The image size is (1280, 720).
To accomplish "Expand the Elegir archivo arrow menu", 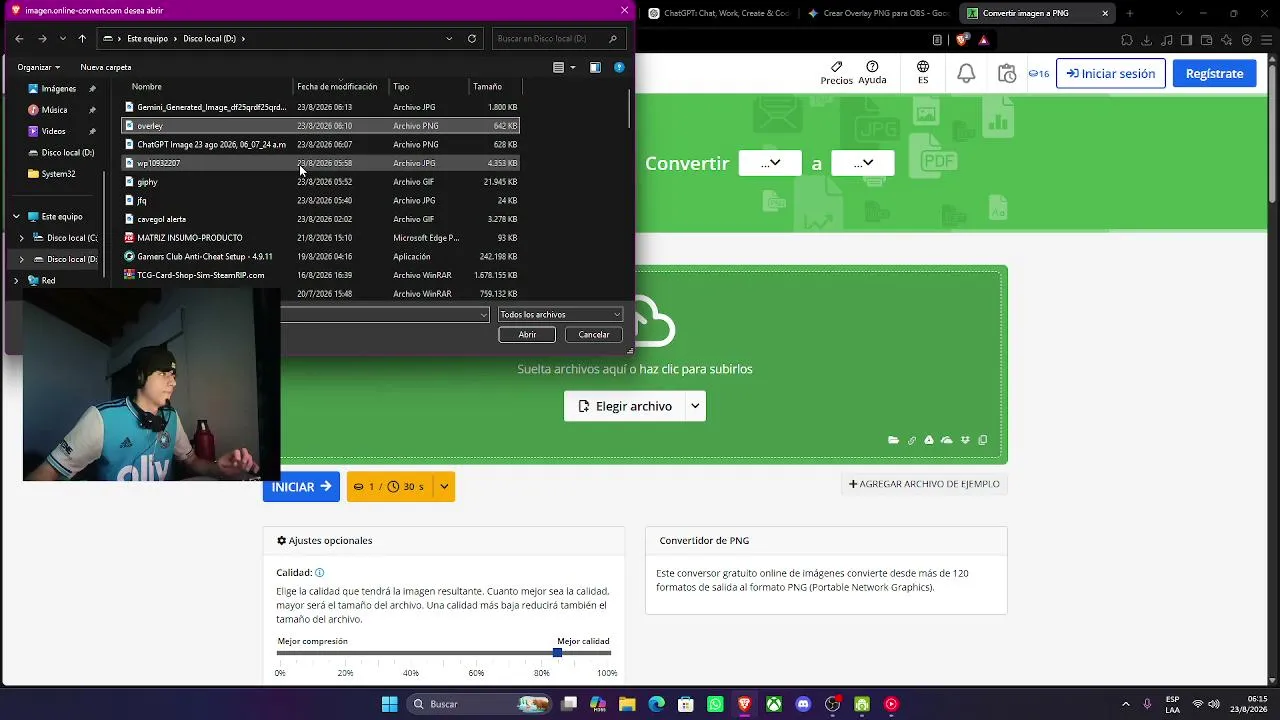I will pos(695,406).
